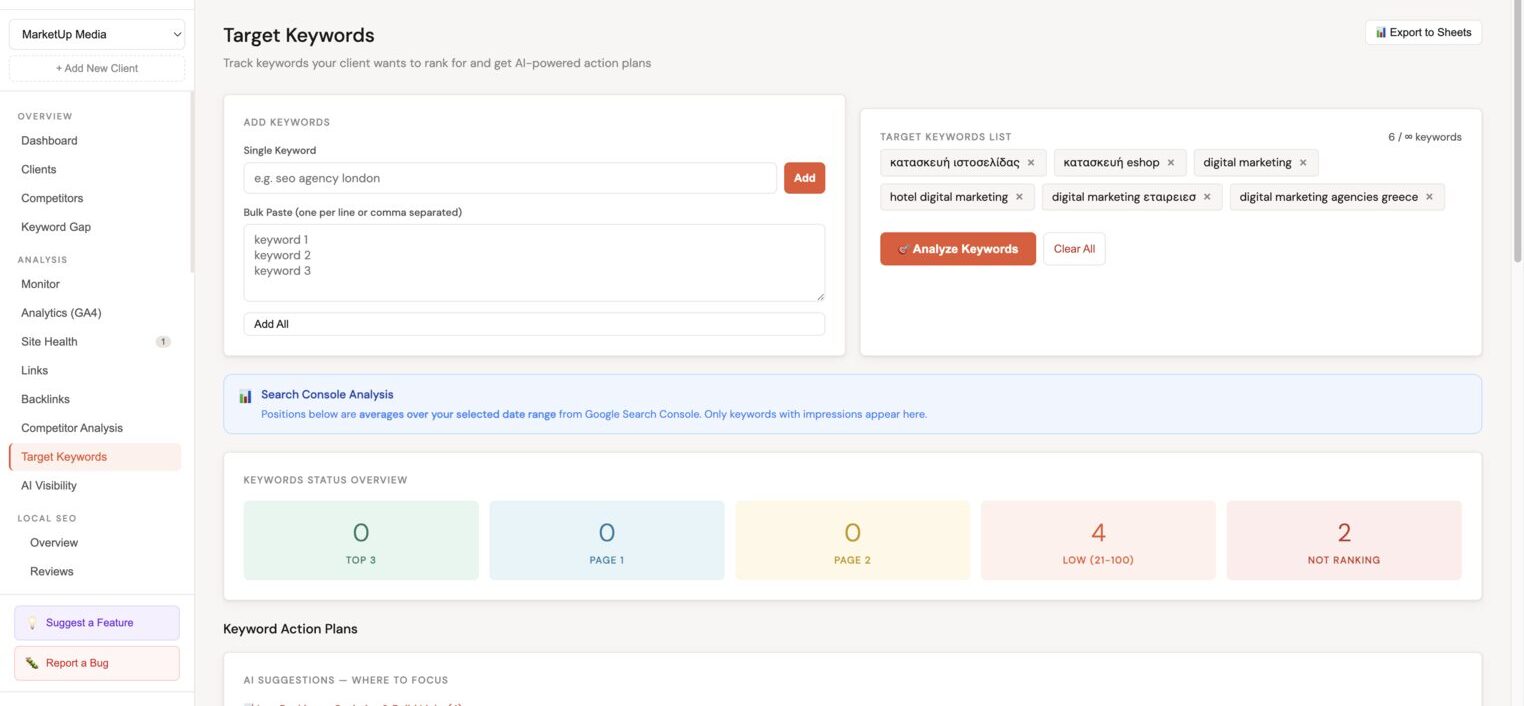Screen dimensions: 1524x706
Task: Click the Search Console Analysis chart icon
Action: (x=246, y=396)
